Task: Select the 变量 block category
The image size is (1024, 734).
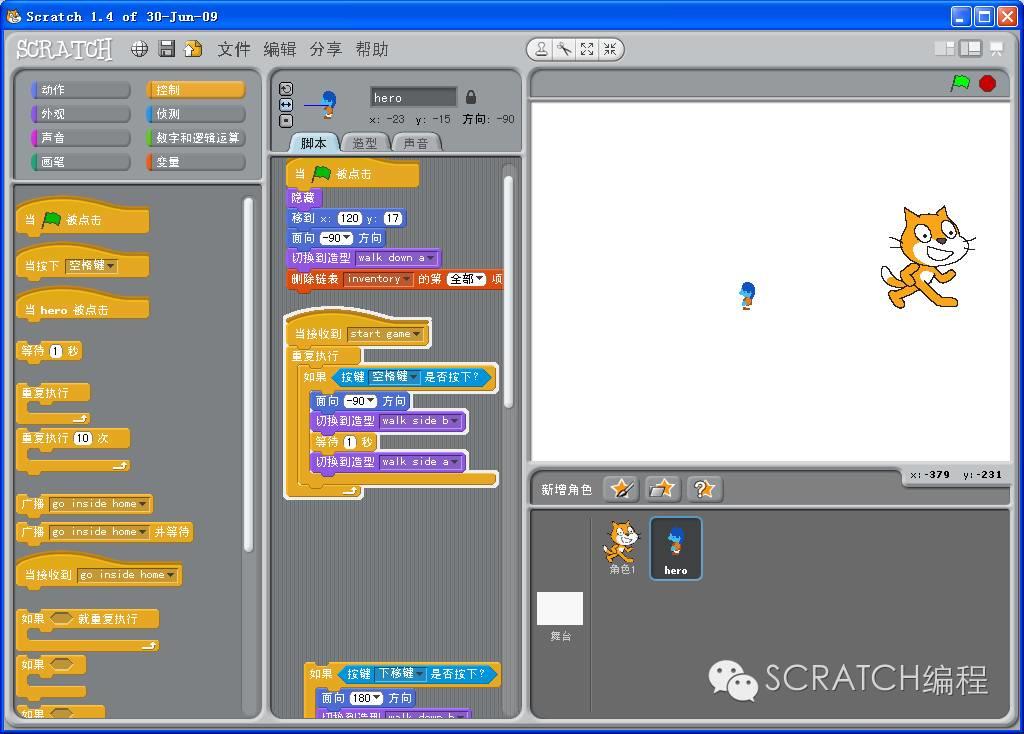Action: pyautogui.click(x=196, y=162)
